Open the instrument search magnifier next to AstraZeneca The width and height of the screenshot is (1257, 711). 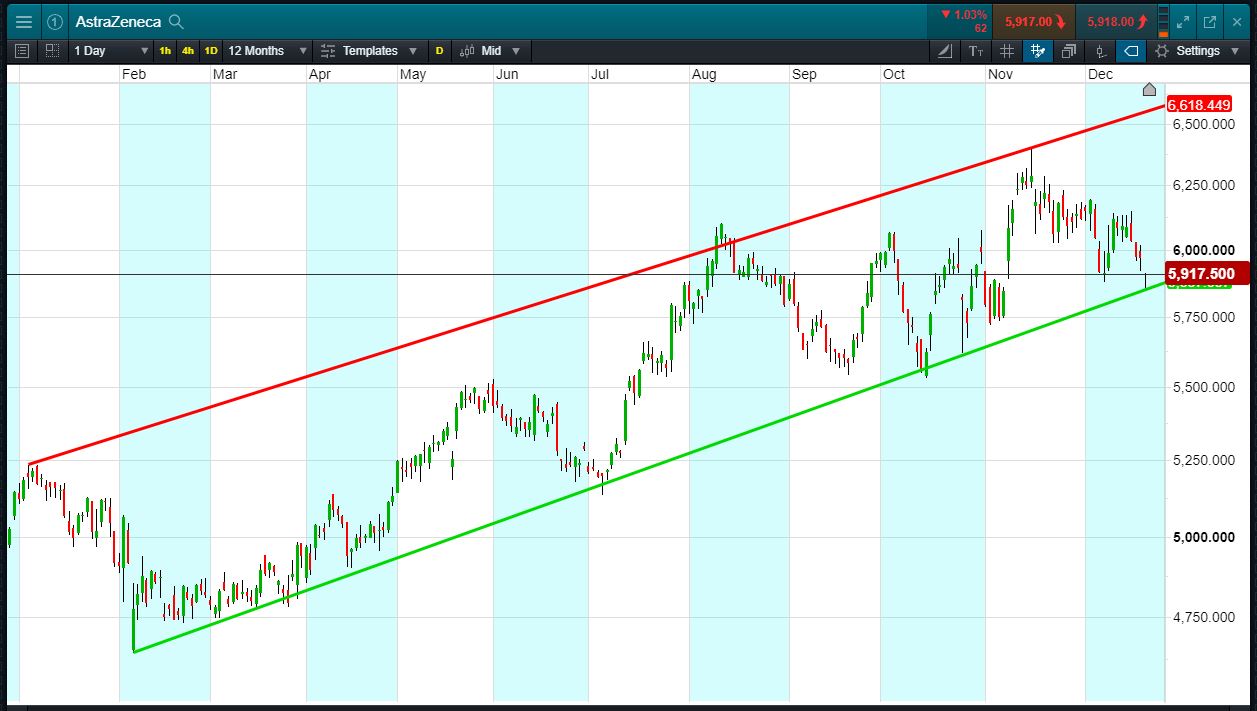tap(176, 21)
